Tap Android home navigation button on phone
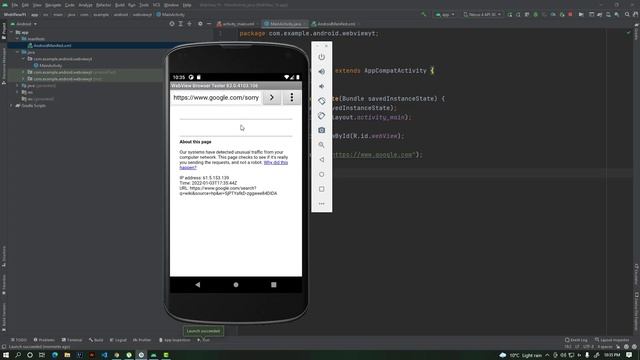Image resolution: width=640 pixels, height=360 pixels. 236,284
